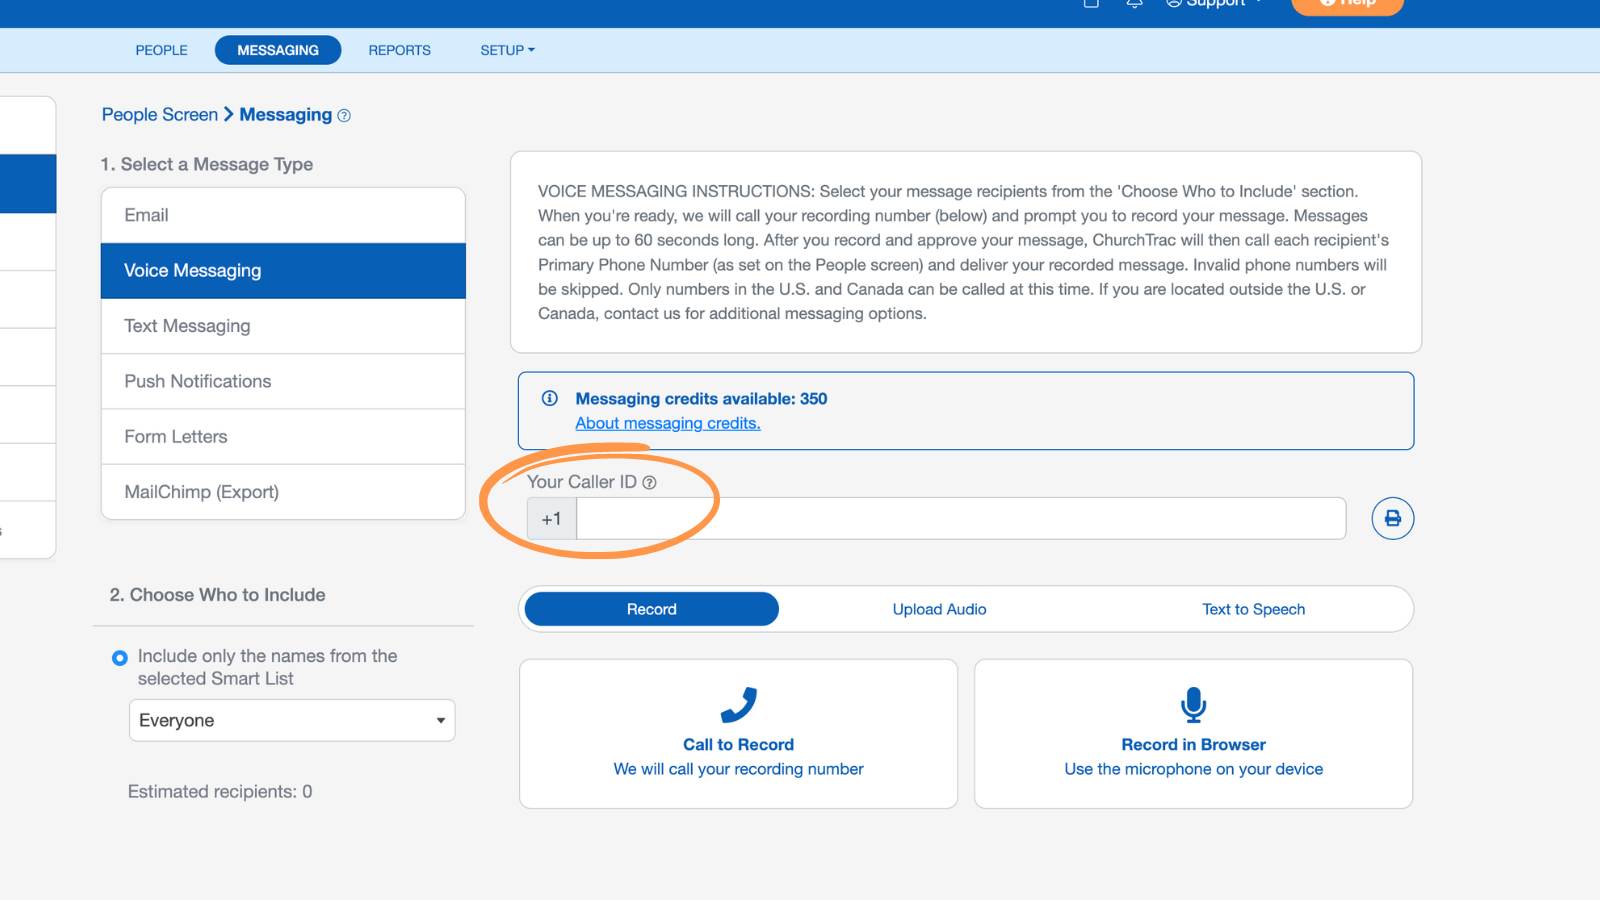Select the MESSAGING tab
This screenshot has height=900, width=1600.
point(278,50)
